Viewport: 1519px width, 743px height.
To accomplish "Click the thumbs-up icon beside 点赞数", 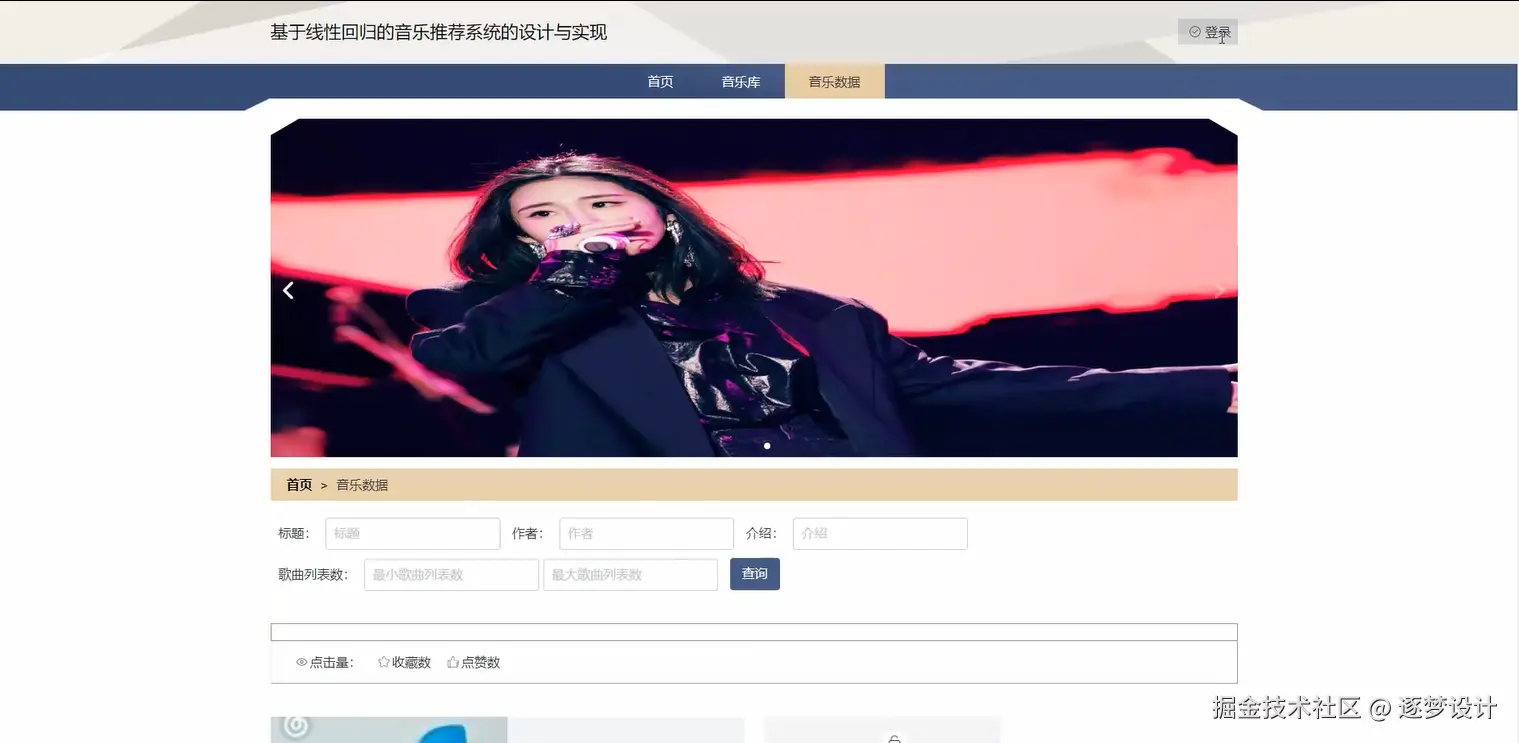I will point(452,661).
